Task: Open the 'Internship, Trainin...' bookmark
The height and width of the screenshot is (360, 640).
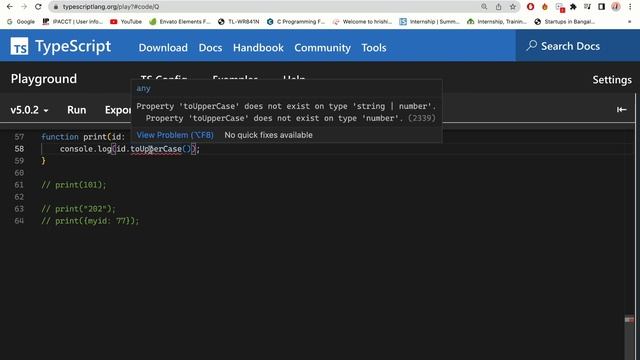Action: (497, 22)
